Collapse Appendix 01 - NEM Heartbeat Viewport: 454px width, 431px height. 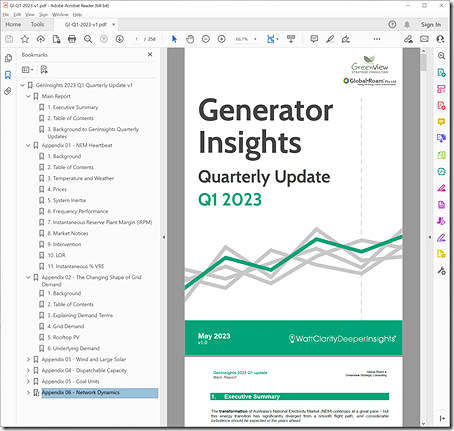click(28, 145)
